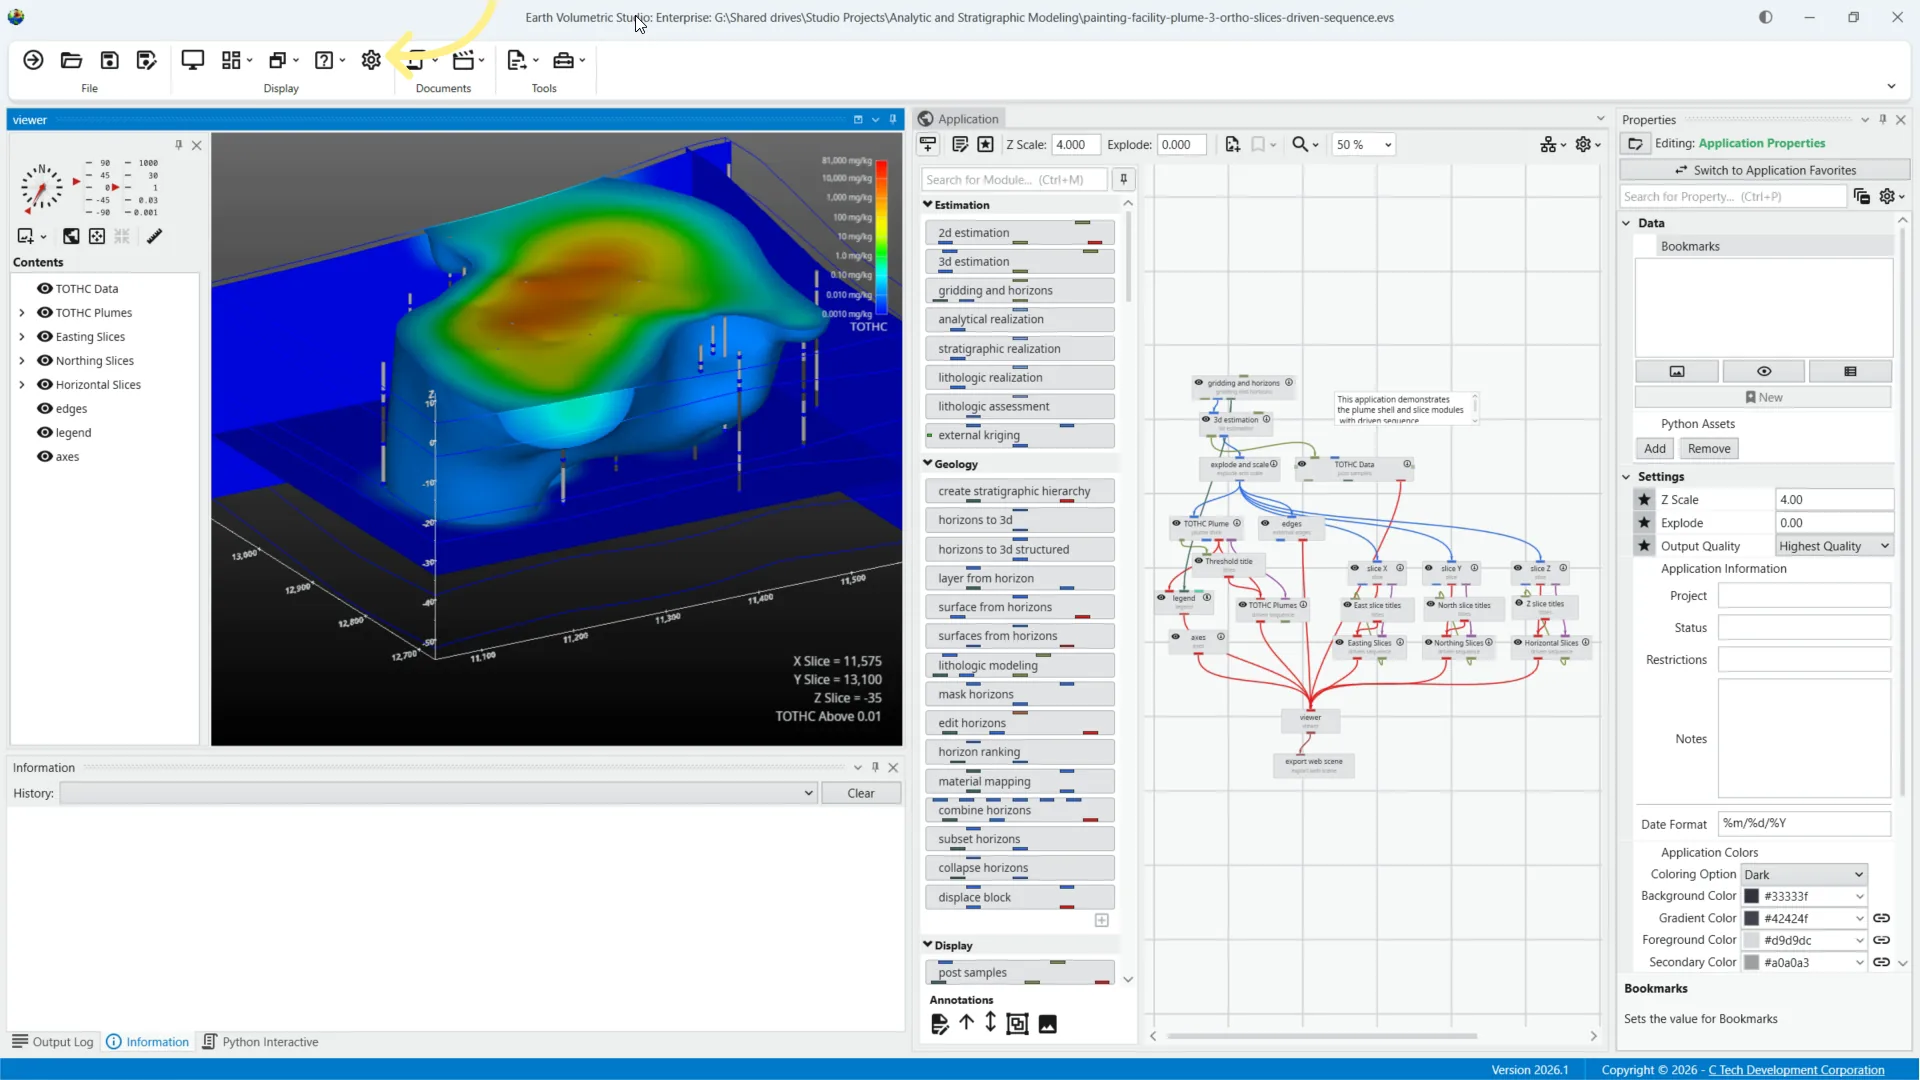
Task: Expand the Easting Slices tree item
Action: point(22,337)
